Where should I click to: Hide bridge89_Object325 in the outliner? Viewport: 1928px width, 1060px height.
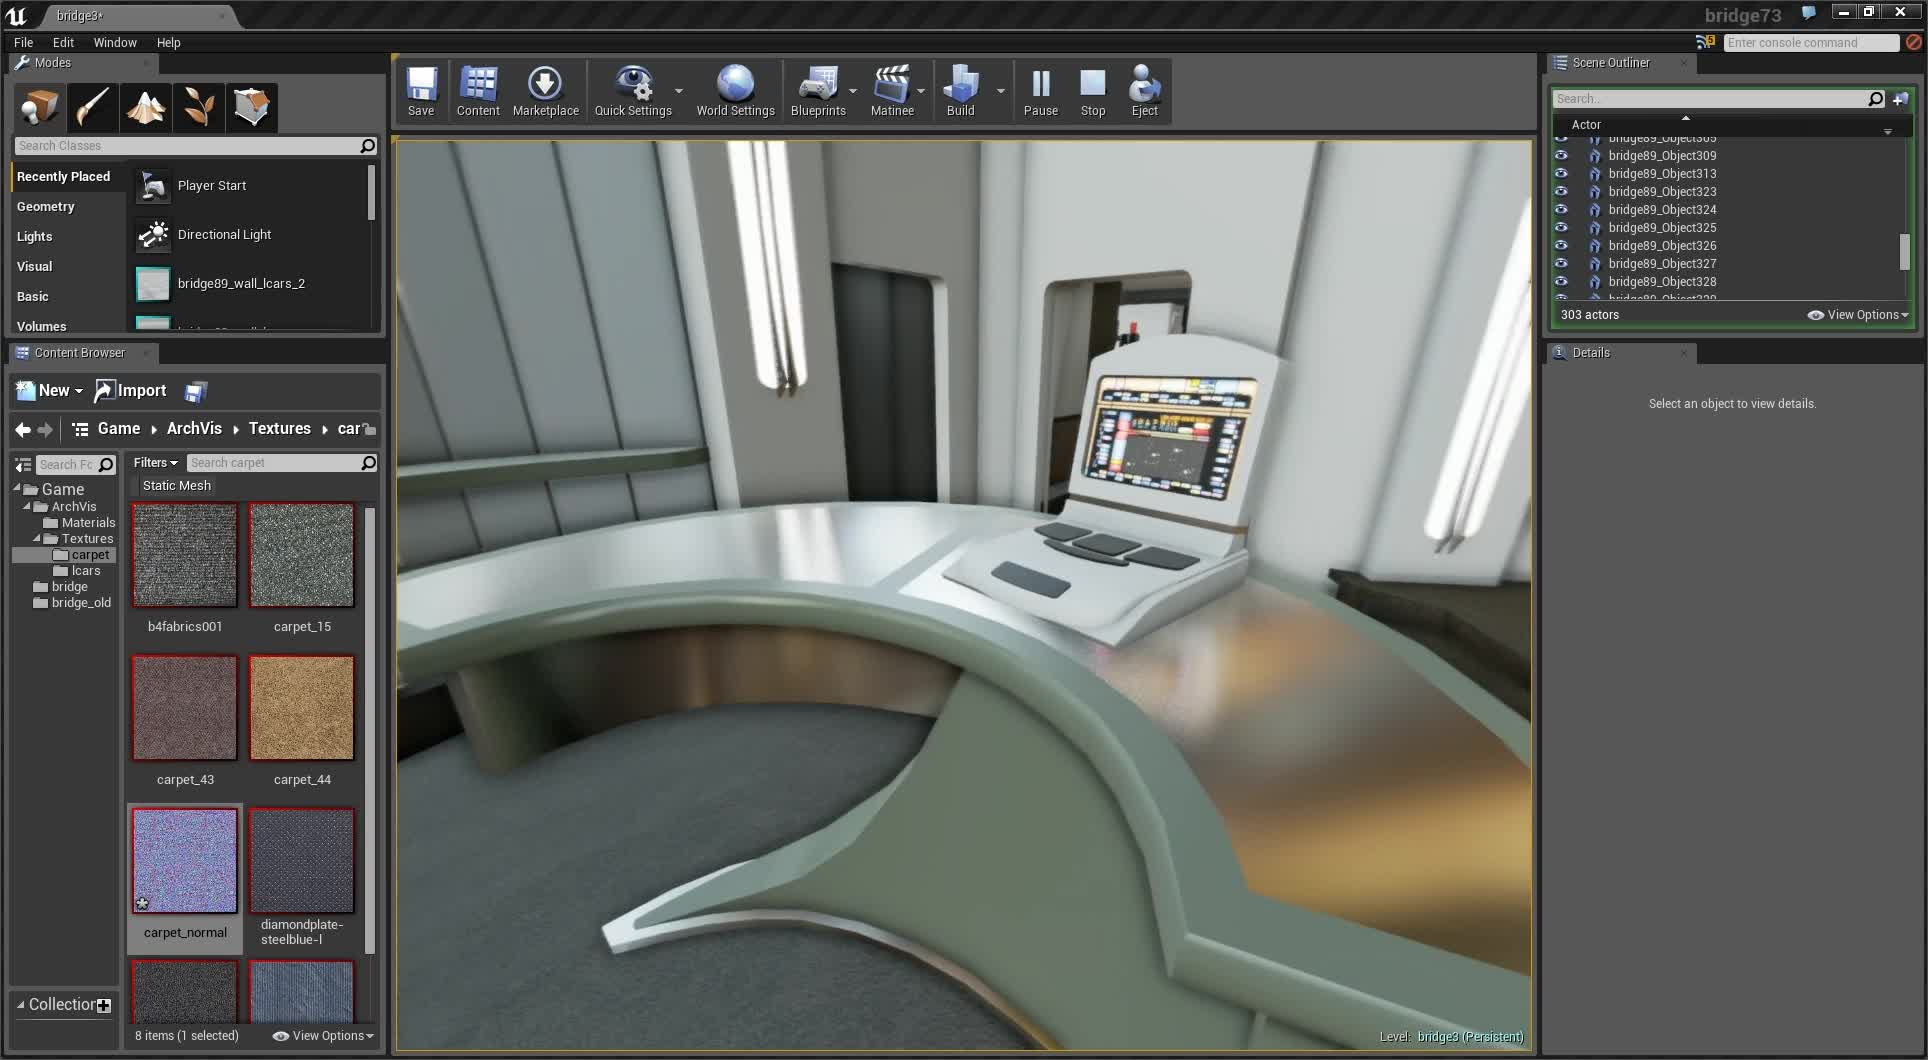(1561, 227)
